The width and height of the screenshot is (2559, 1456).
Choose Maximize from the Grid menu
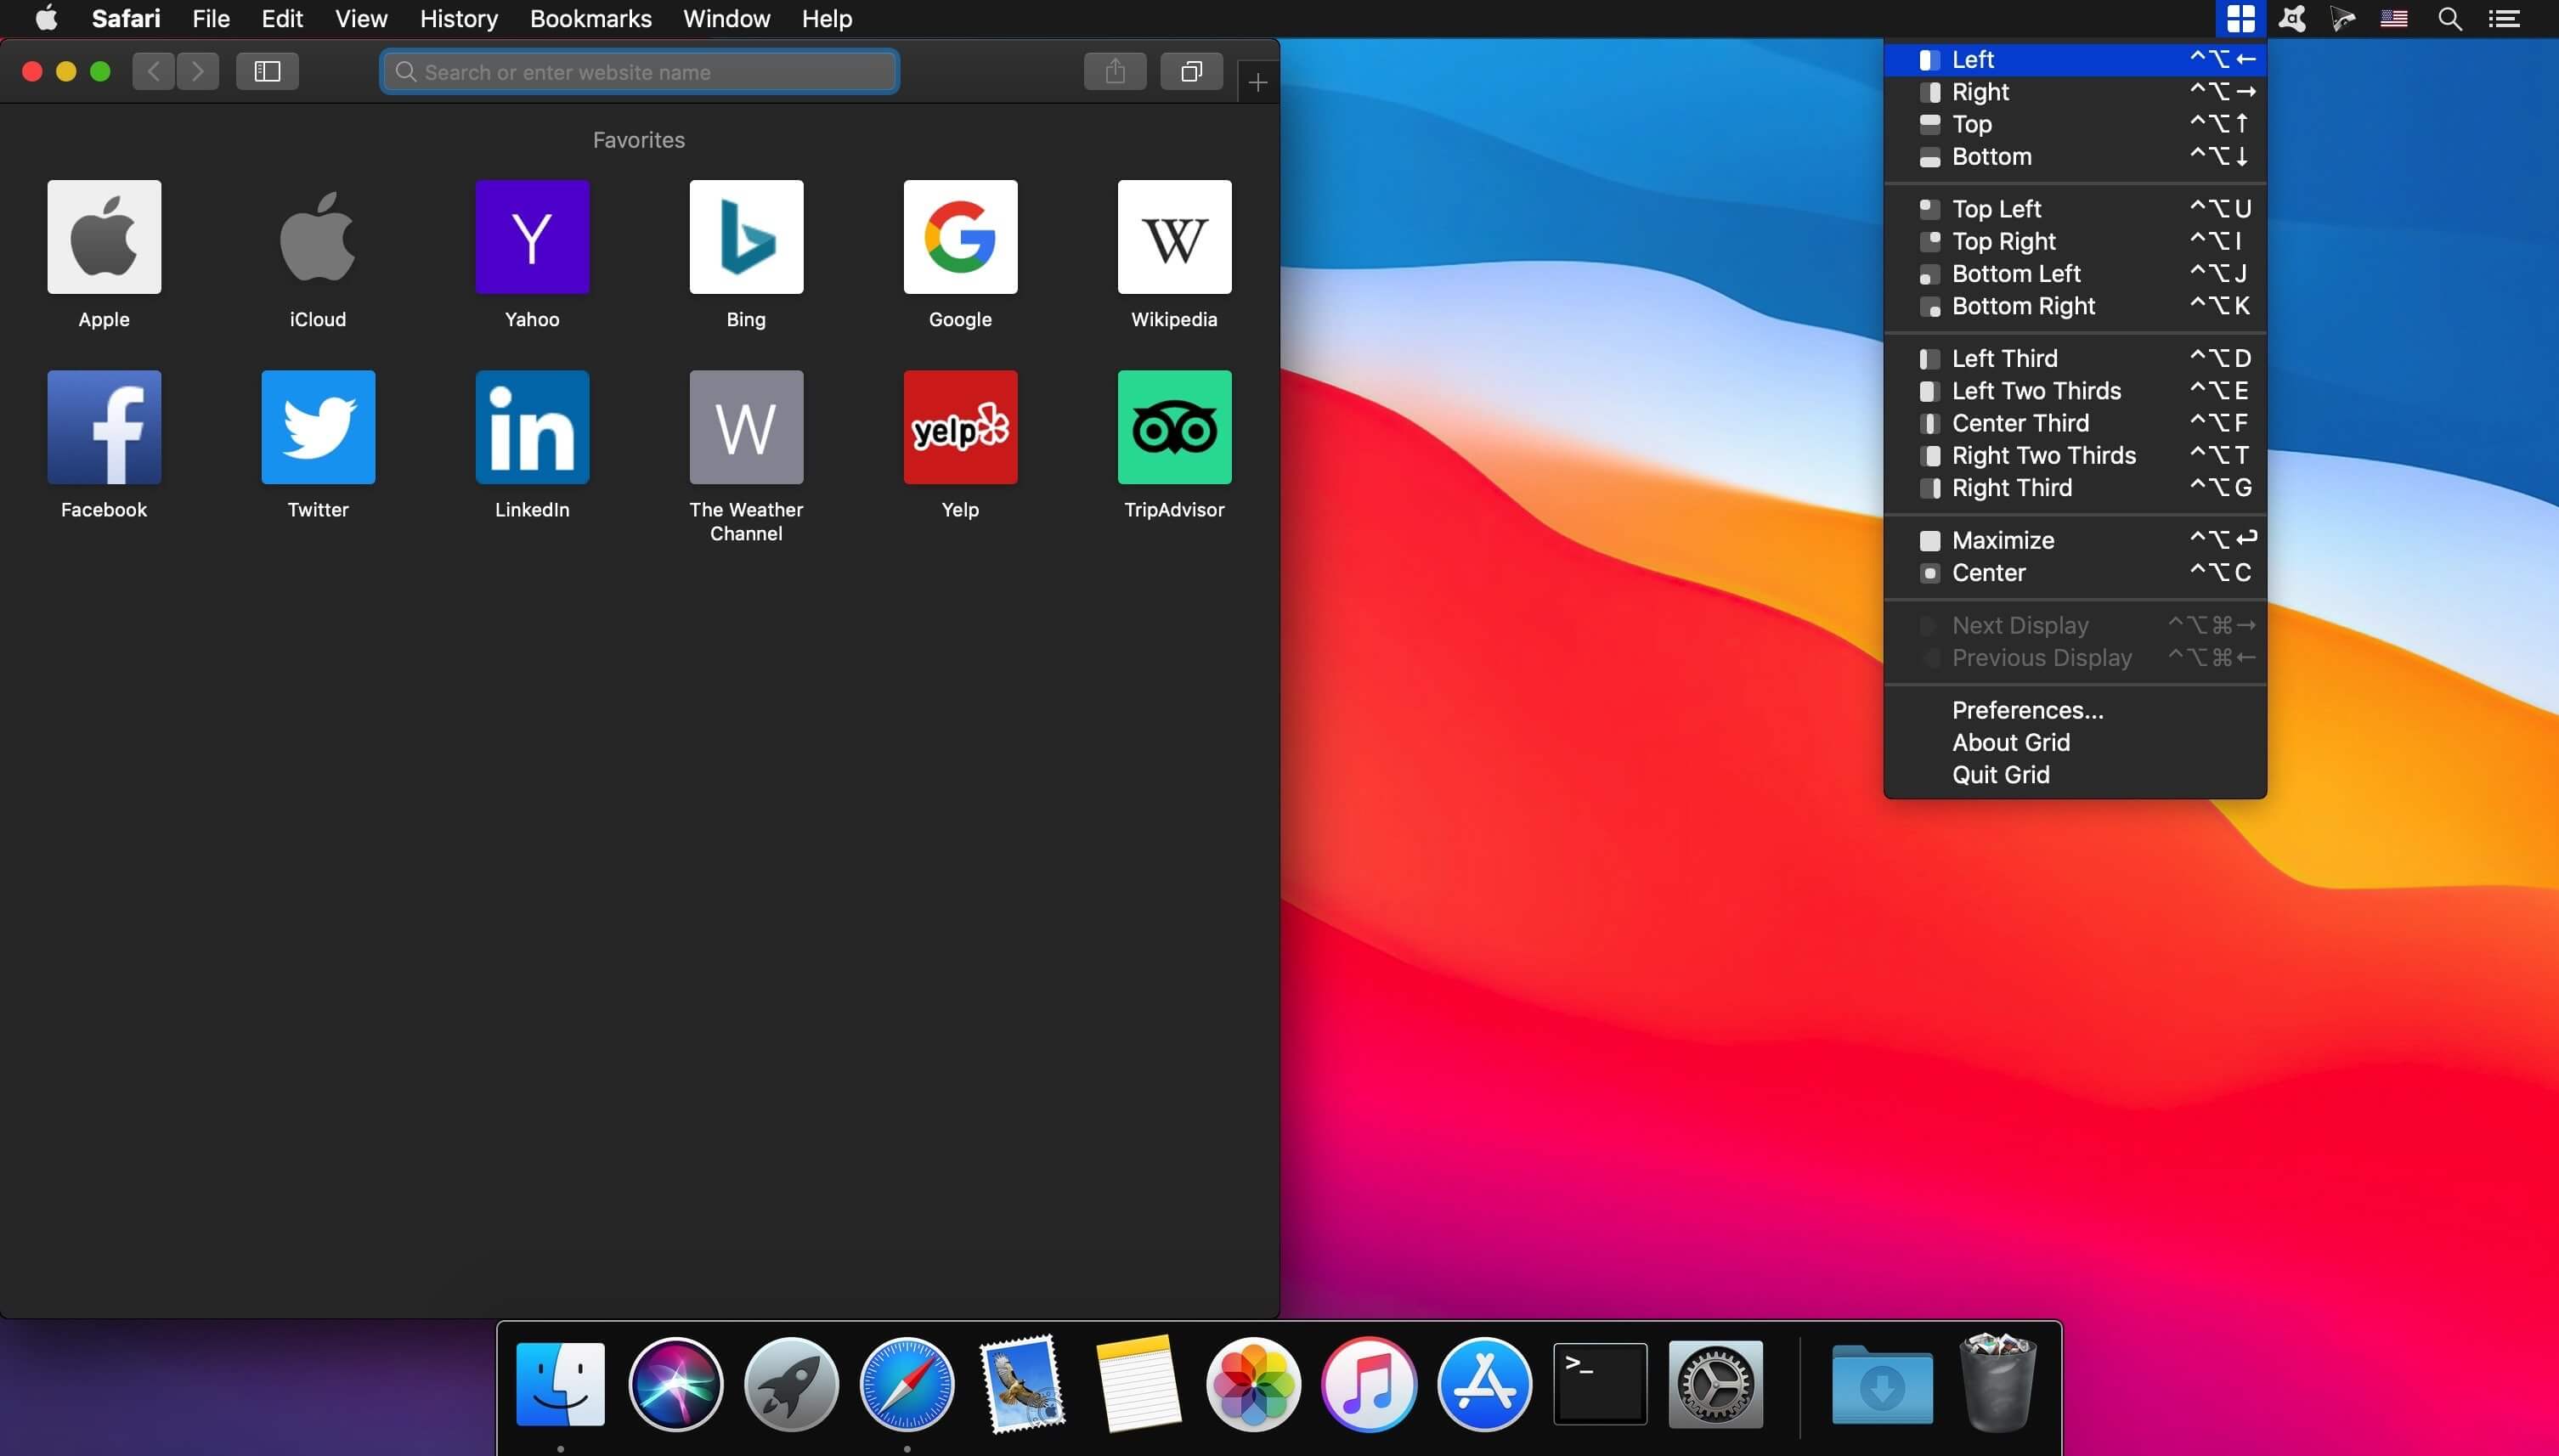click(2002, 541)
